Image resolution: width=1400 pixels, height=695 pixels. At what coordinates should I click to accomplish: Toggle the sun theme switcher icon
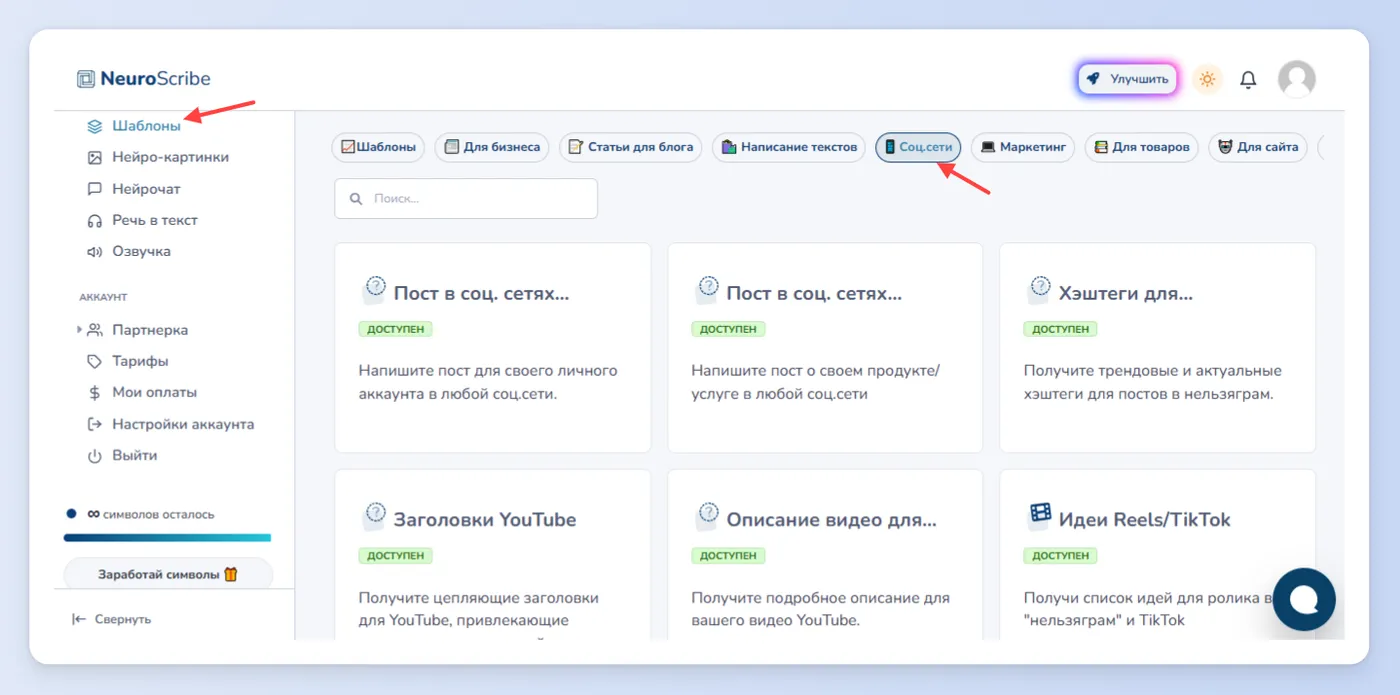point(1207,79)
